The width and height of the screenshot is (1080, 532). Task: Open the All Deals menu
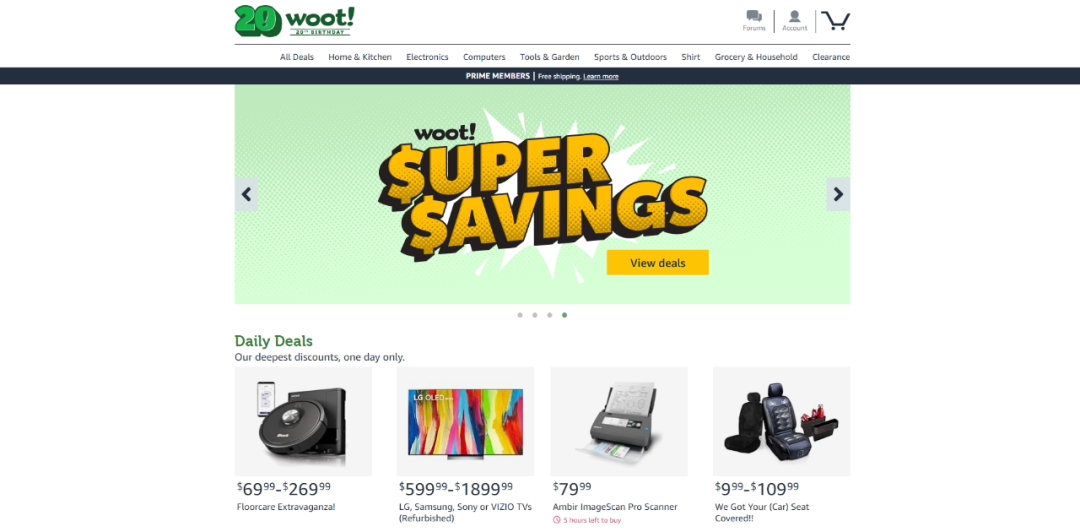[x=297, y=57]
